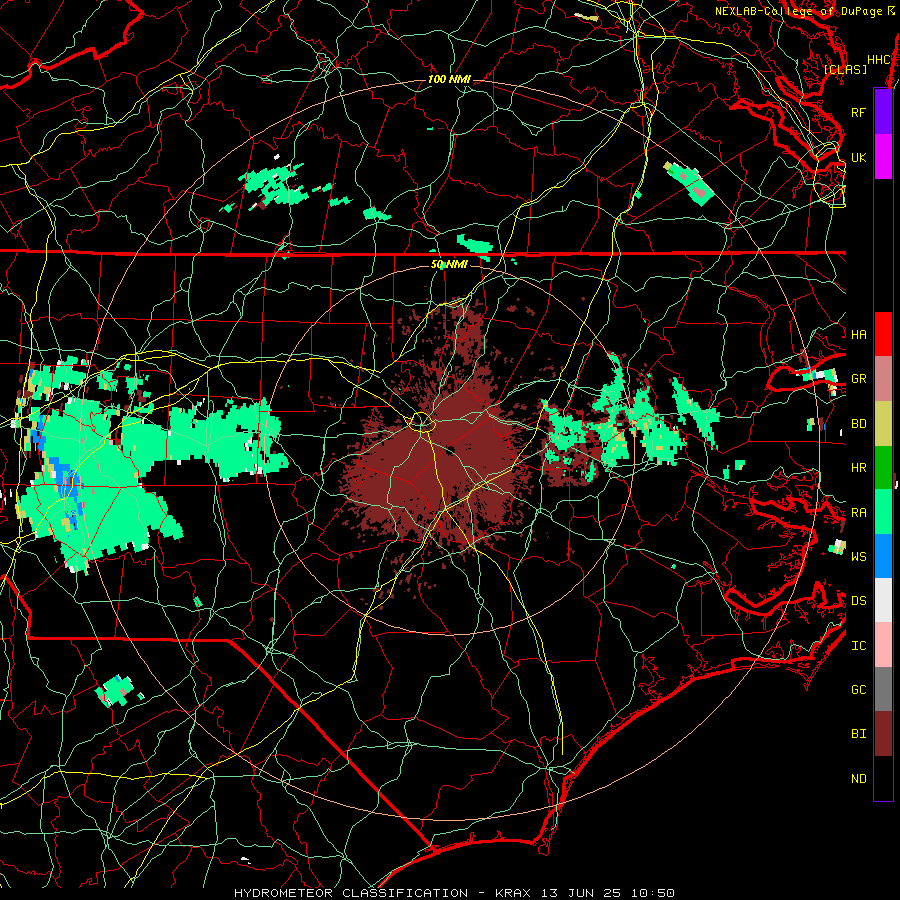Screen dimensions: 900x900
Task: Click the "KRAX" radar site identifier
Action: pos(513,893)
